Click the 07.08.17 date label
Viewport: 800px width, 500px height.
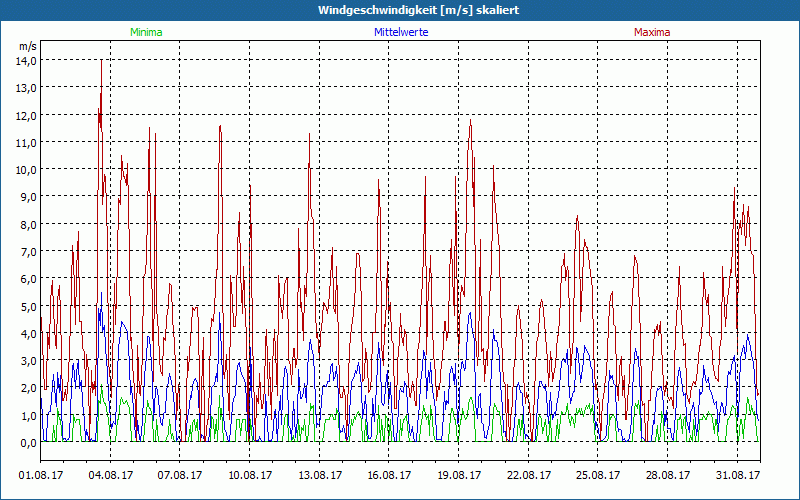point(180,475)
